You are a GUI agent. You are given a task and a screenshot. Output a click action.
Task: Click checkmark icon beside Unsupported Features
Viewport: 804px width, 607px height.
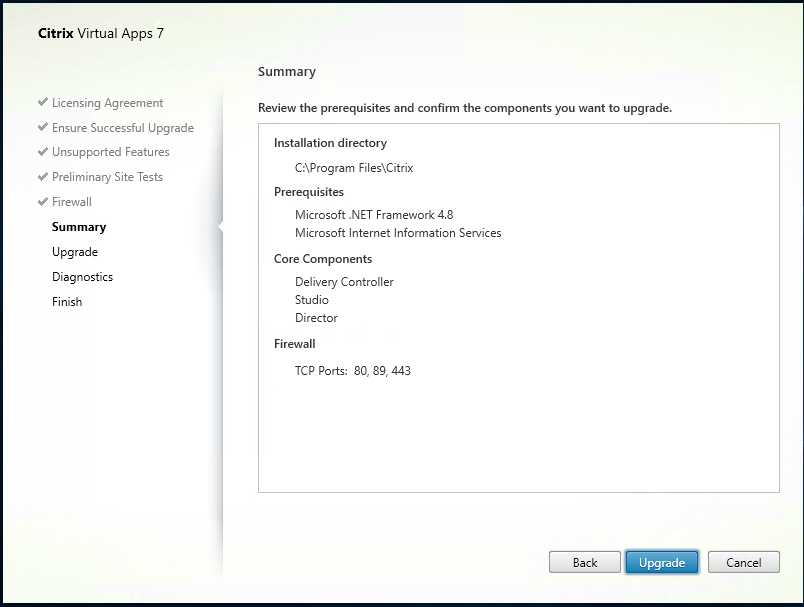coord(43,151)
